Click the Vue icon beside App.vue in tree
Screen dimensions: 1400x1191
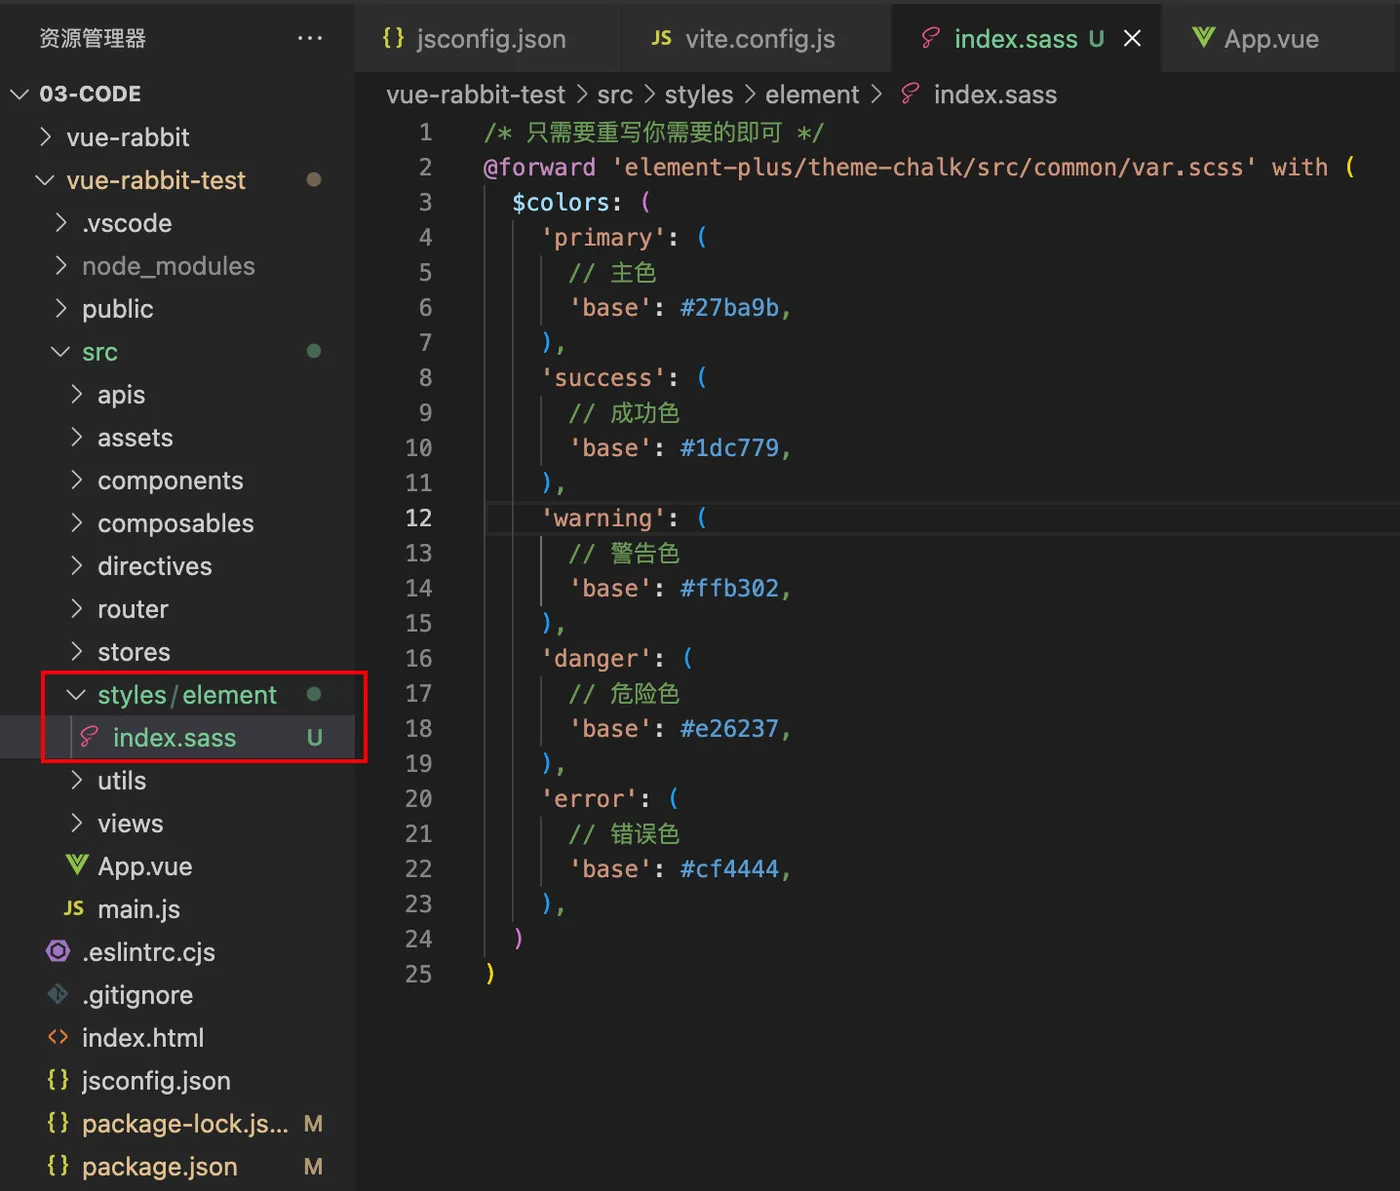pos(77,865)
